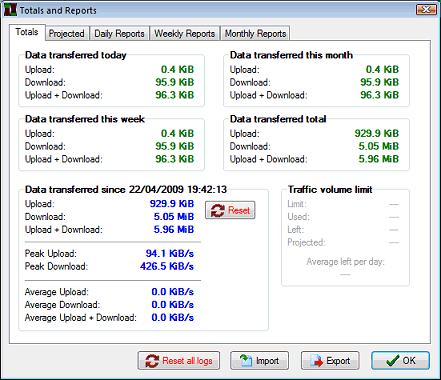This screenshot has height=380, width=441.
Task: Open the Monthly Reports tab
Action: [x=255, y=34]
